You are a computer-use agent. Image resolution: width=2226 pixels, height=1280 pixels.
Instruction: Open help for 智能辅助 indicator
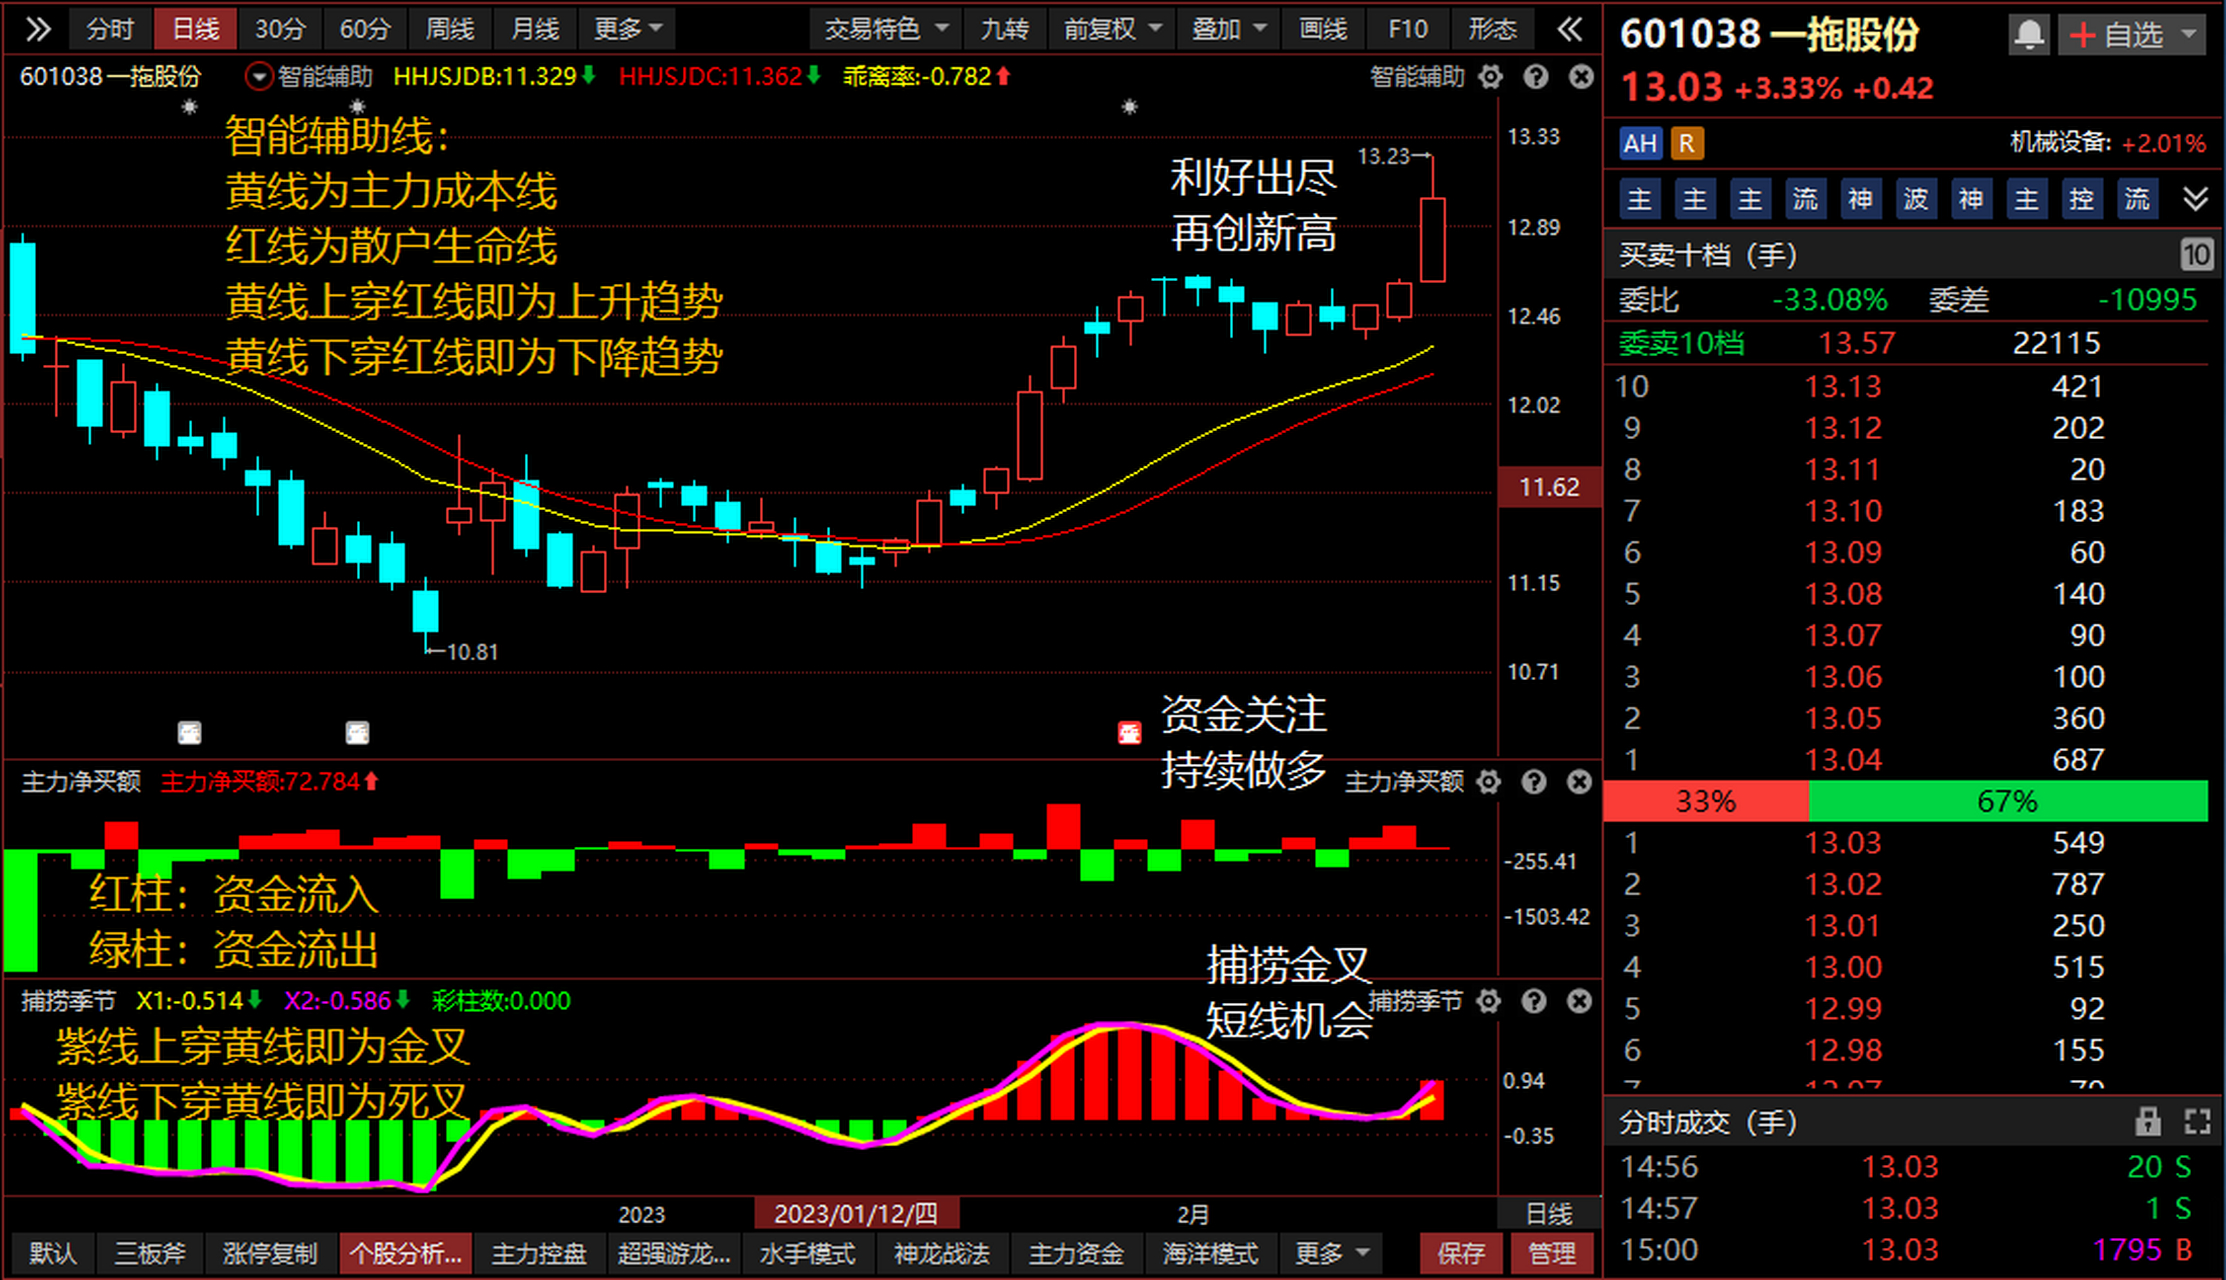(1535, 77)
